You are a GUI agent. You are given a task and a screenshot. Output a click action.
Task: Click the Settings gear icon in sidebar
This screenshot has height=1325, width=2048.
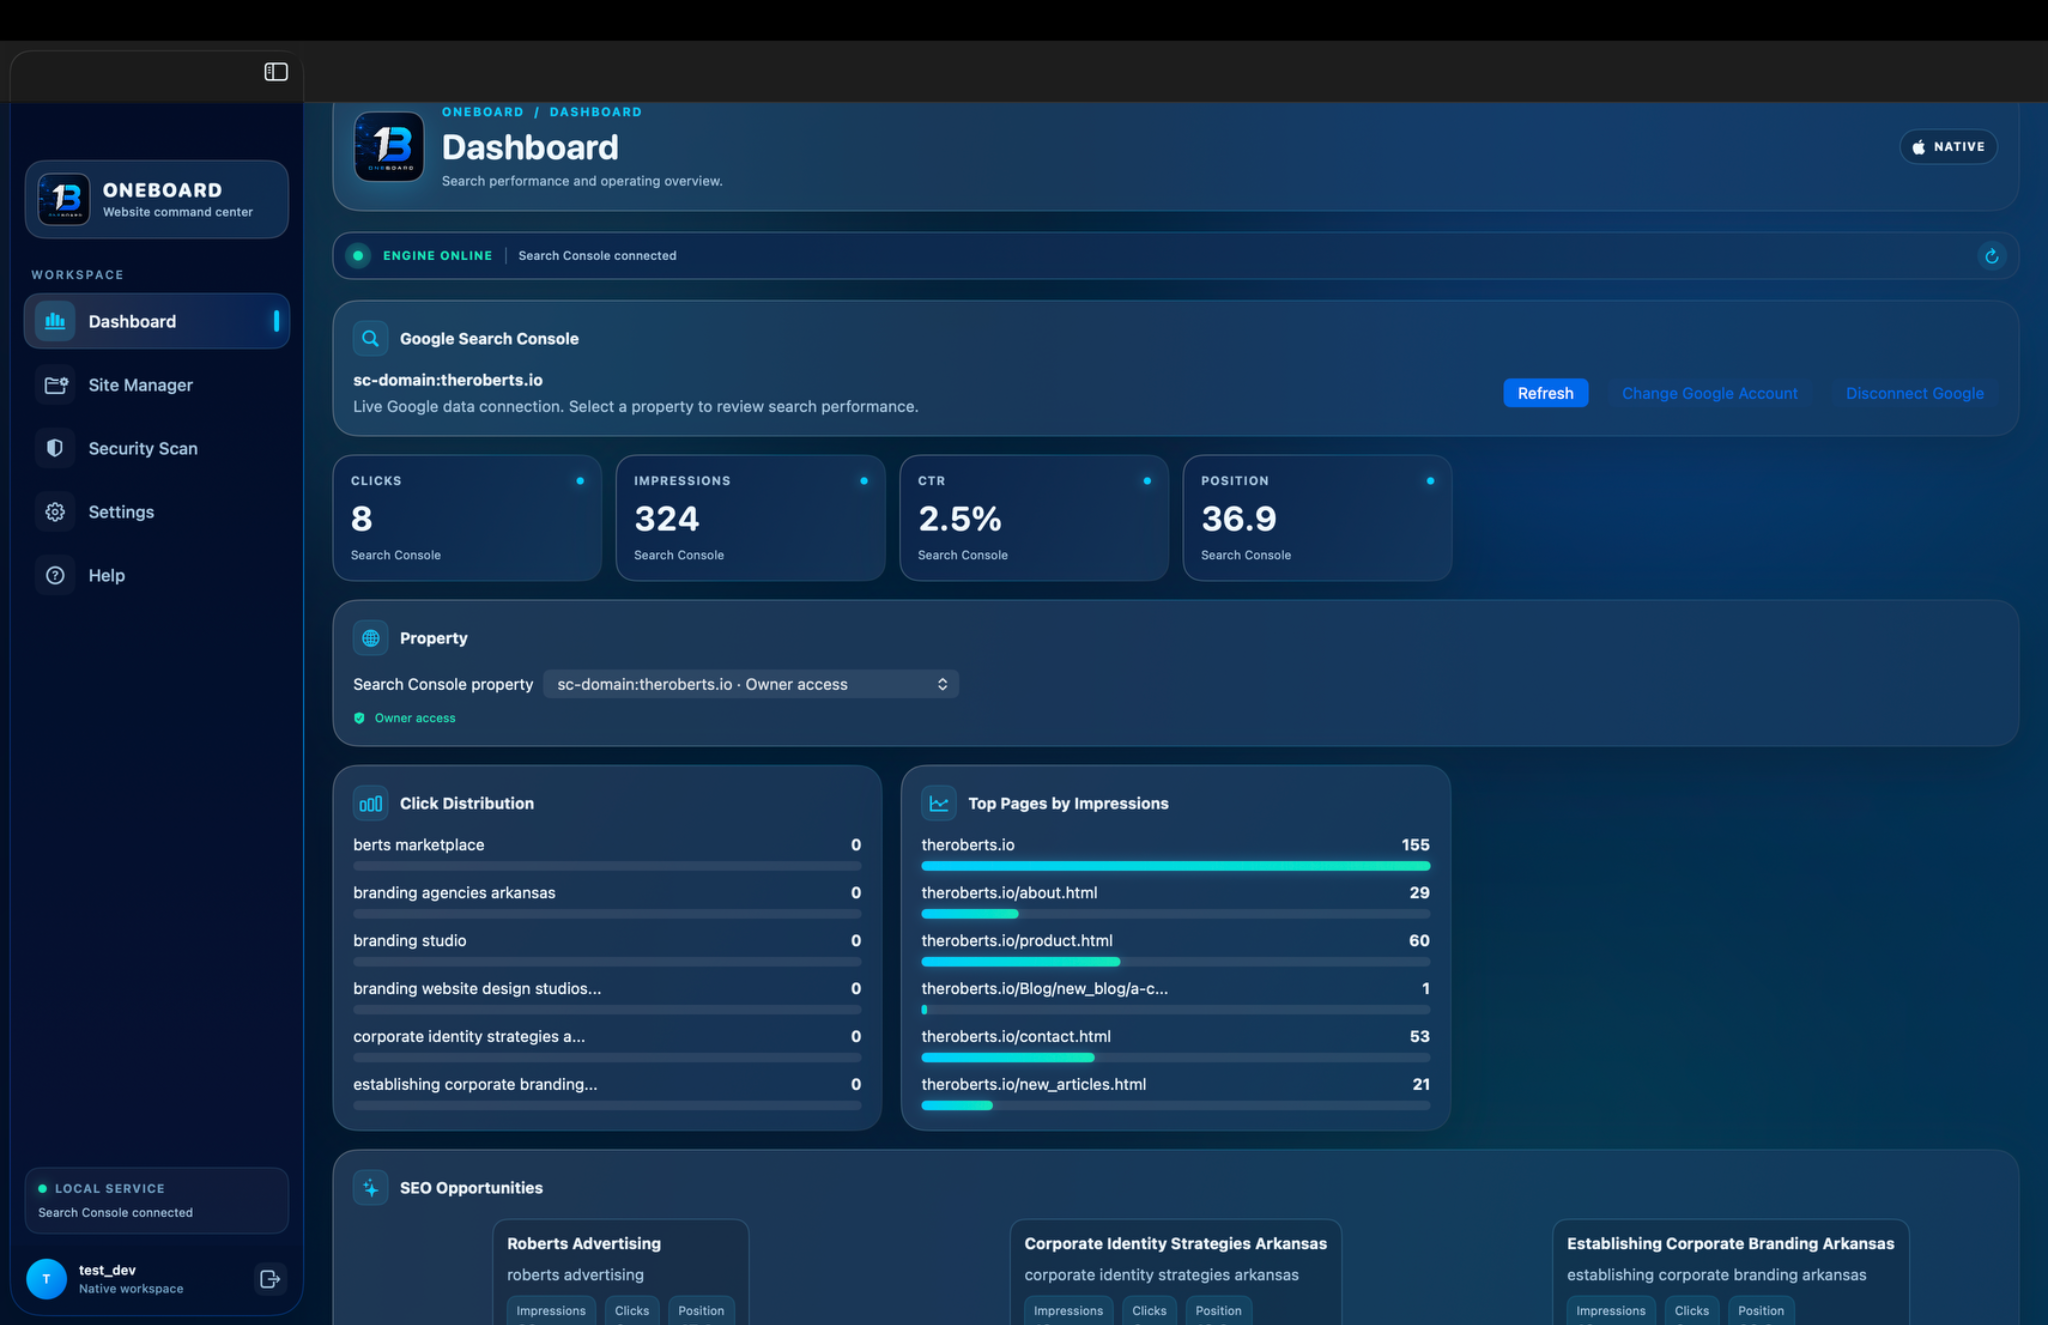click(x=55, y=512)
